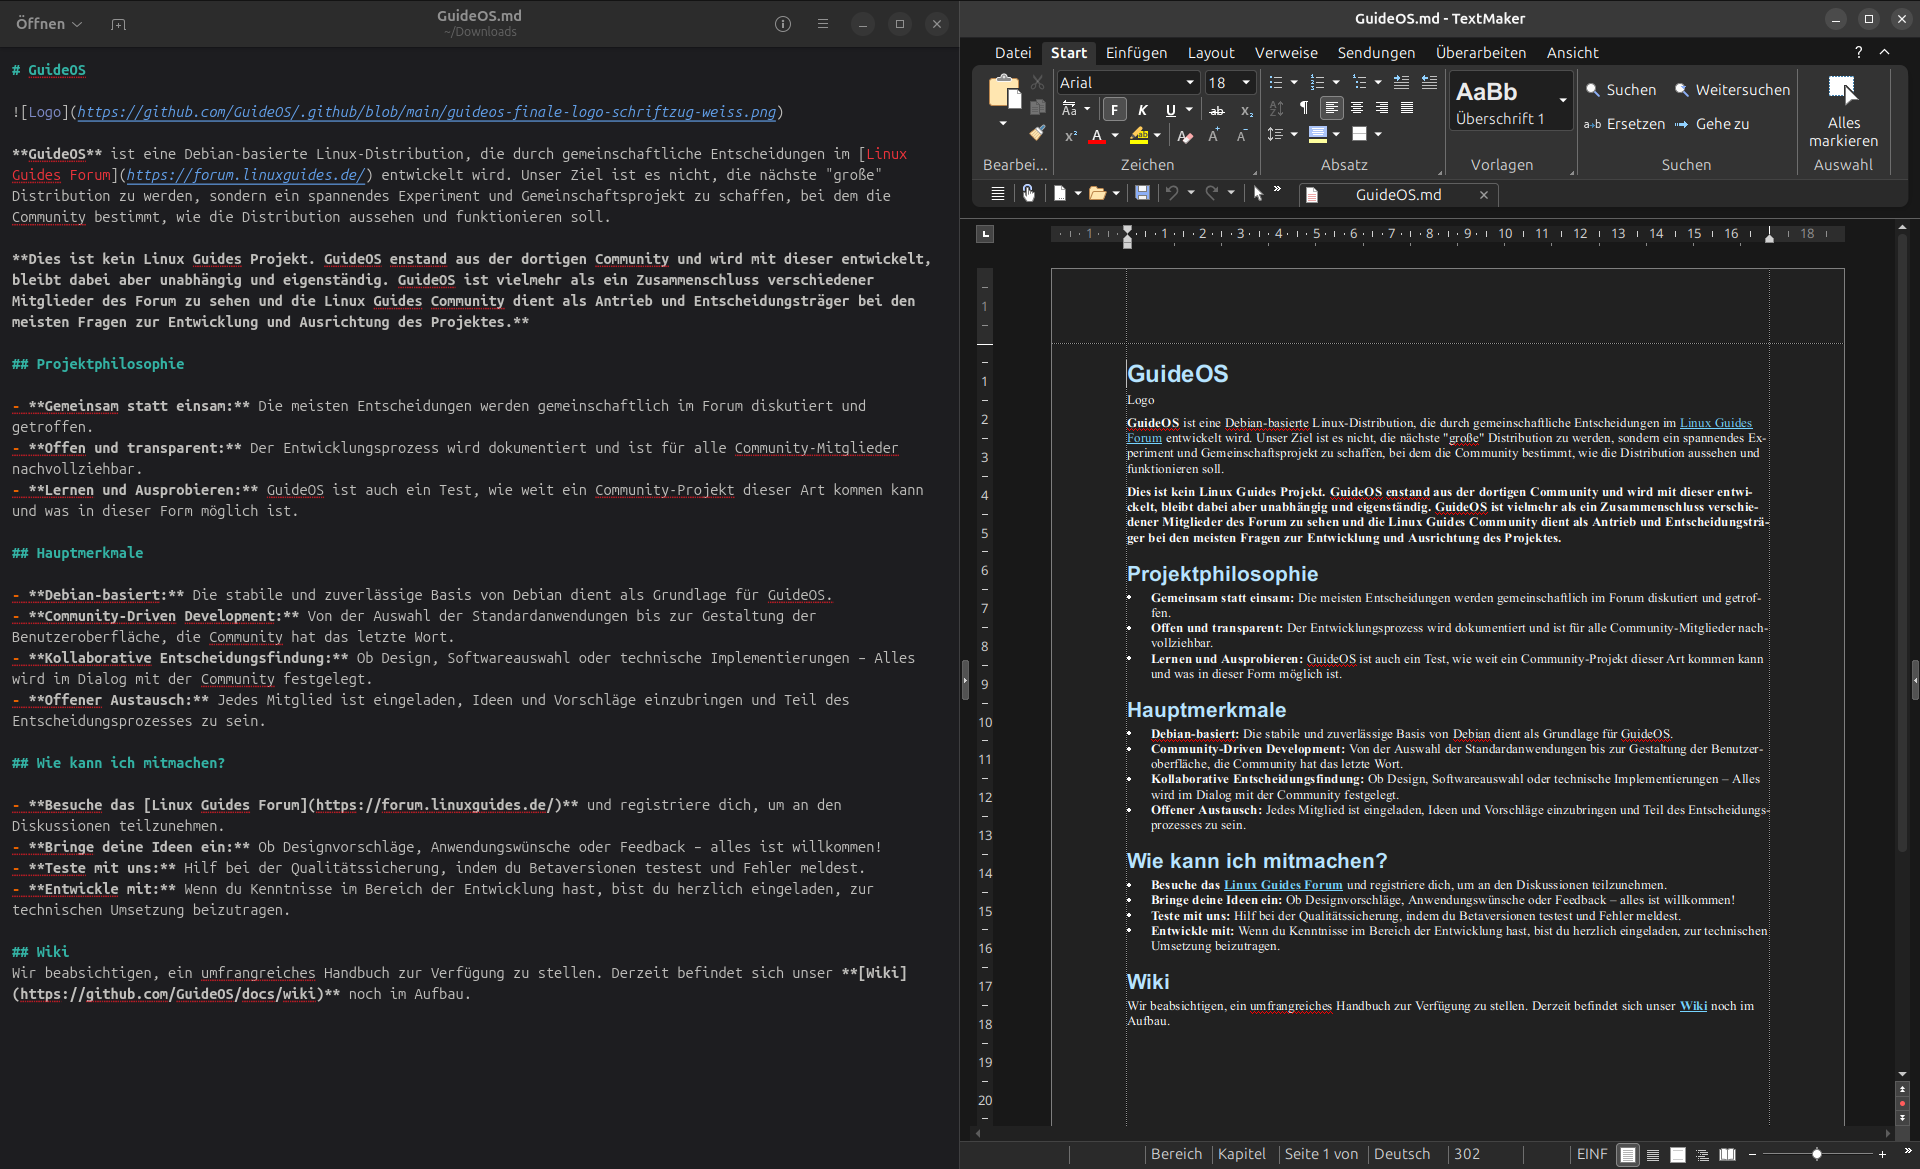Expand the highlighter color dropdown arrow
Image resolution: width=1920 pixels, height=1169 pixels.
click(1157, 136)
